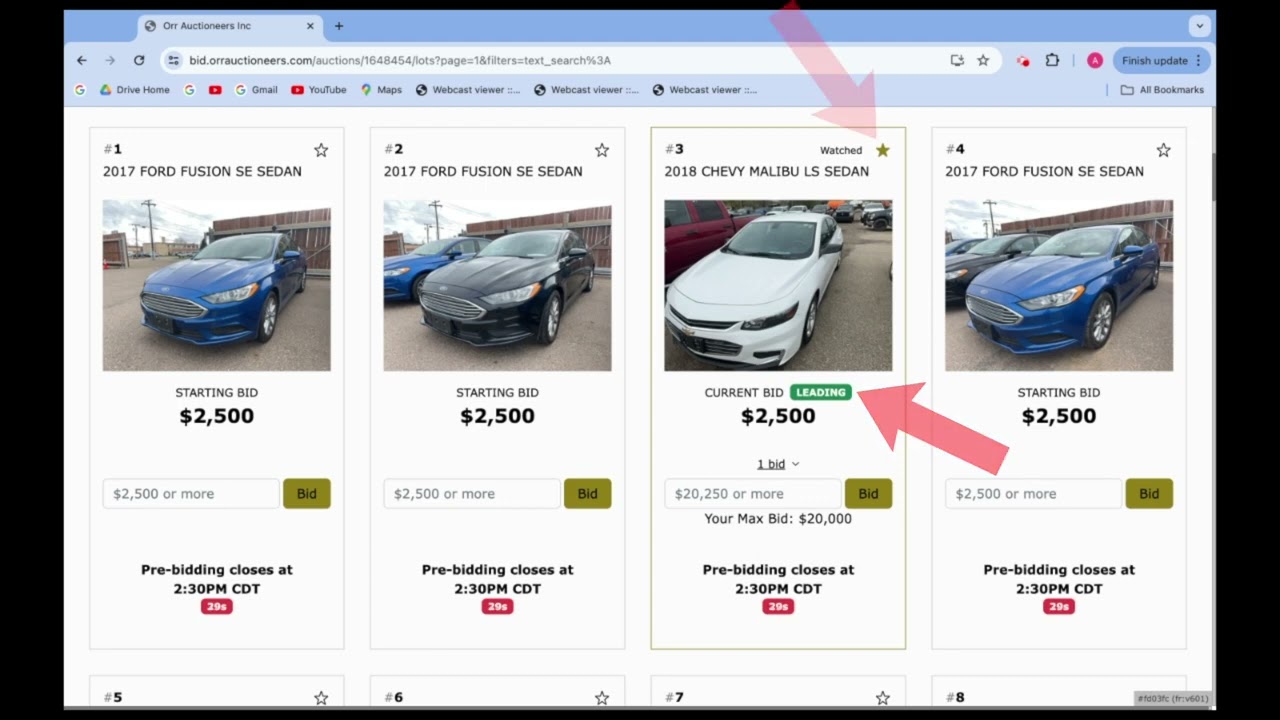Screen dimensions: 1280x720
Task: Expand the tab search dropdown
Action: (1199, 26)
